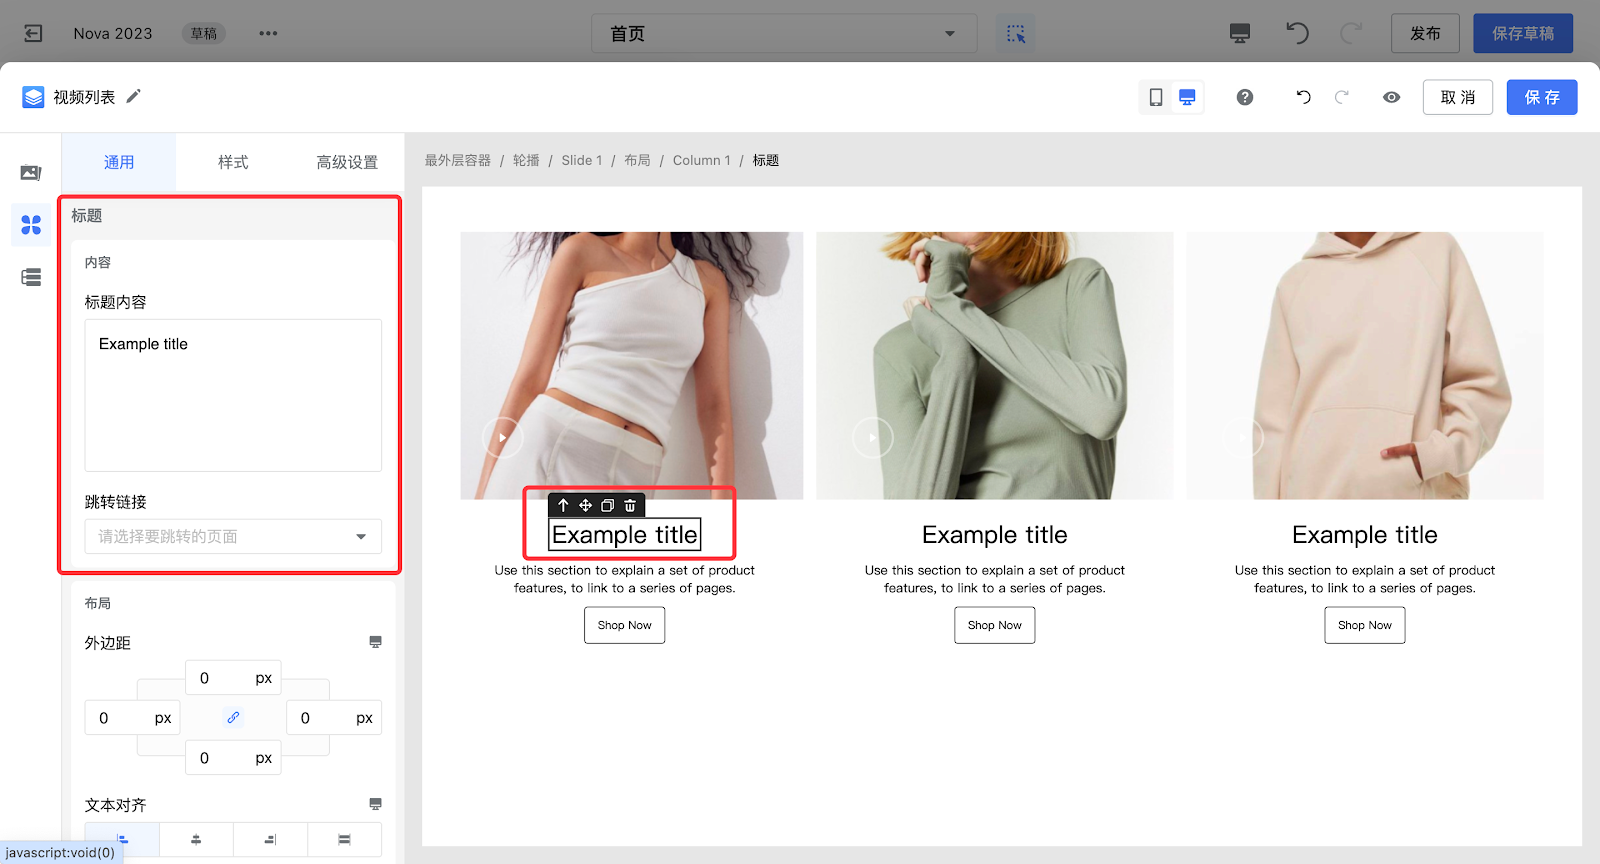Toggle linked margin values

233,717
